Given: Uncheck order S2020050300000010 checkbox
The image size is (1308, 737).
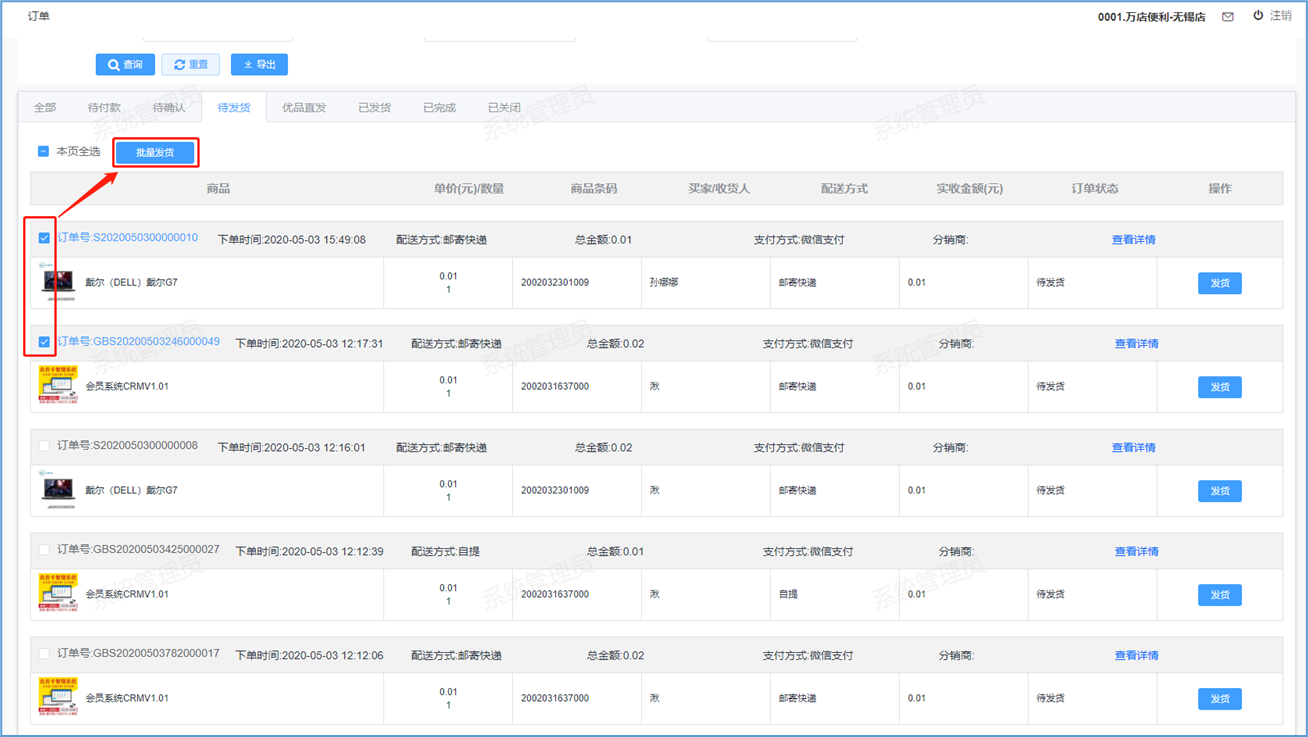Looking at the screenshot, I should tap(44, 238).
